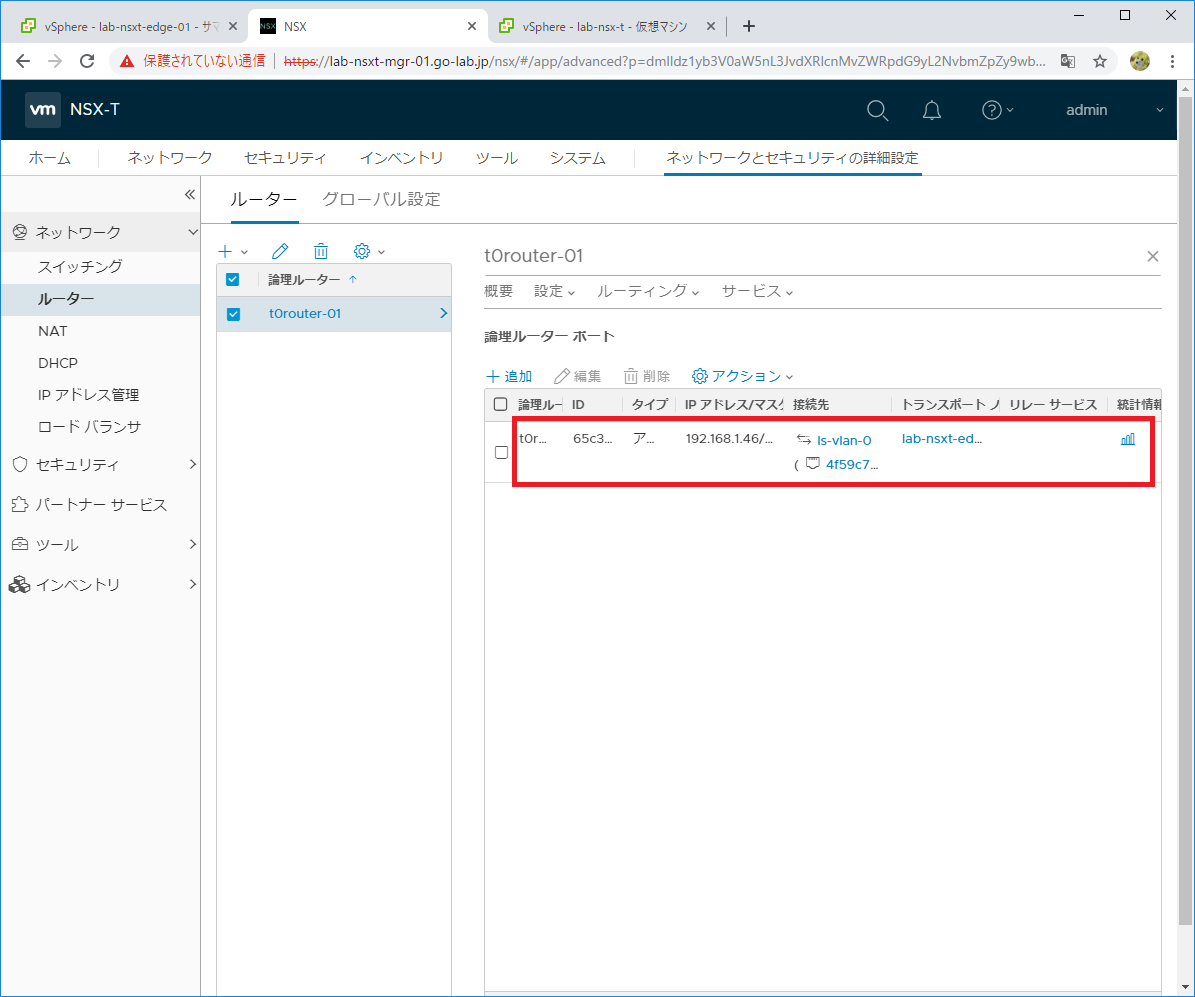The height and width of the screenshot is (997, 1195).
Task: Select ロード バランサ in the sidebar
Action: click(x=89, y=428)
